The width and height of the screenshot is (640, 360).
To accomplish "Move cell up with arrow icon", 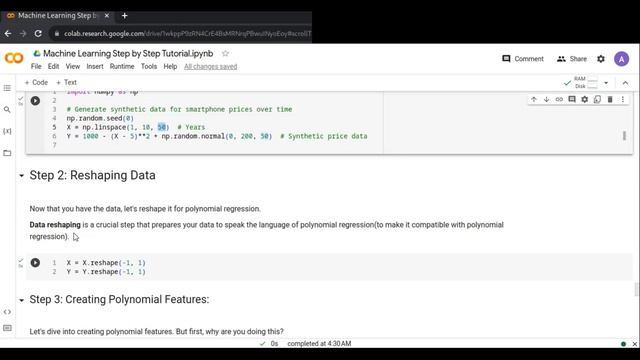I will [x=534, y=99].
